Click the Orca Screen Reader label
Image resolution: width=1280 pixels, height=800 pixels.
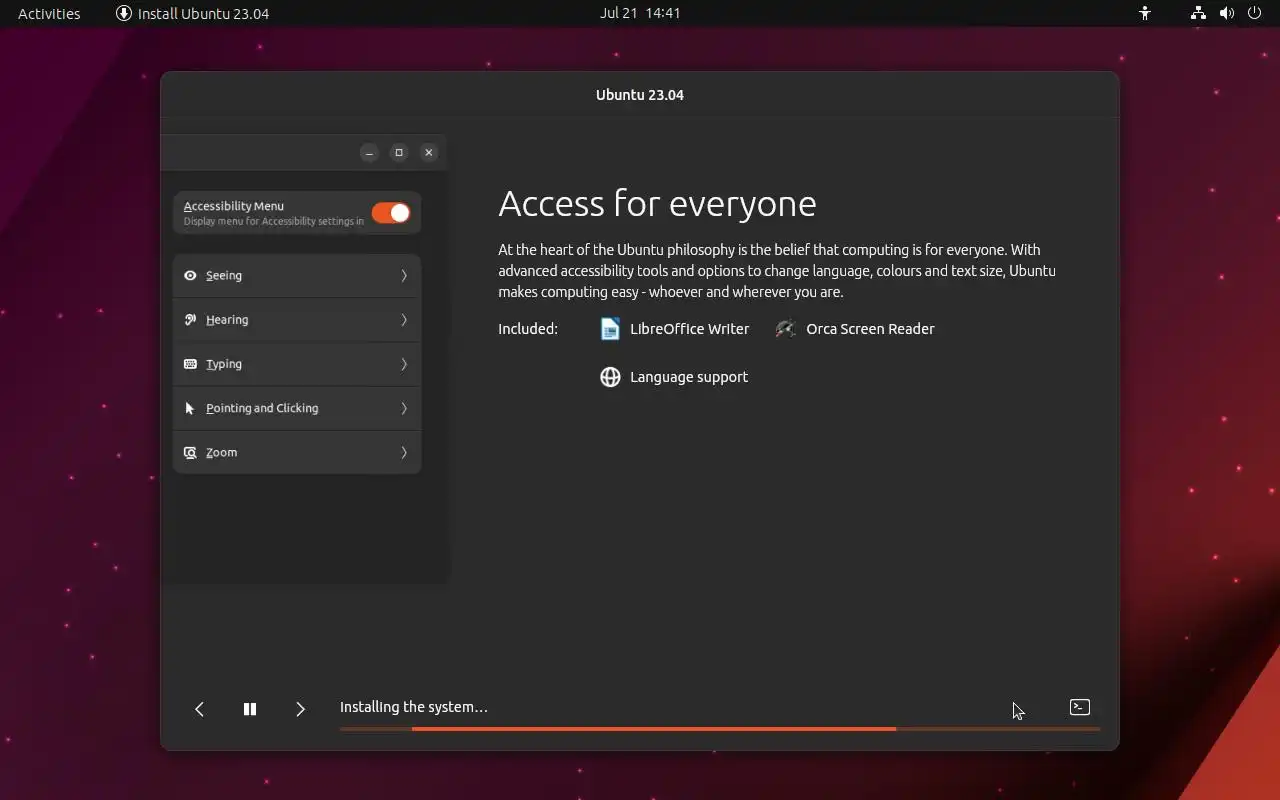click(870, 329)
